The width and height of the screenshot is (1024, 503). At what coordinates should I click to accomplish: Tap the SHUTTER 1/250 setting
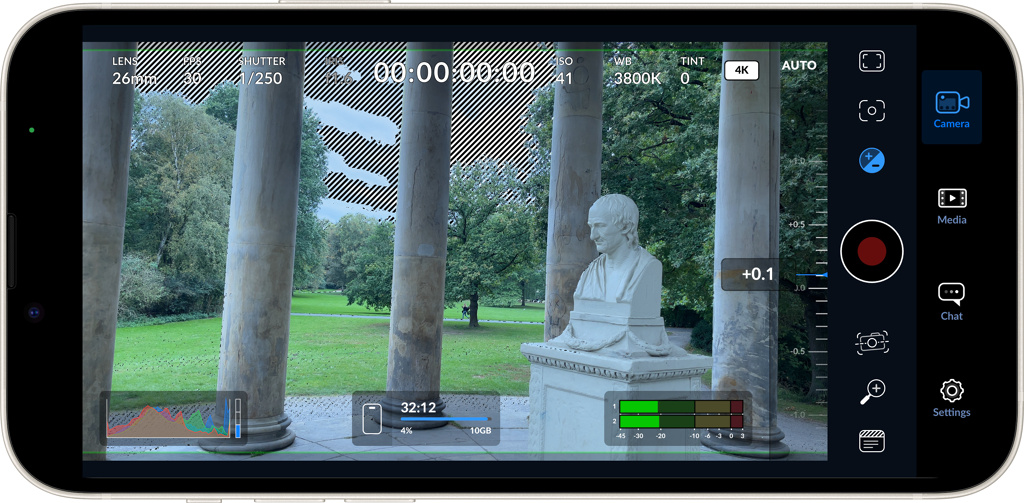[x=261, y=71]
